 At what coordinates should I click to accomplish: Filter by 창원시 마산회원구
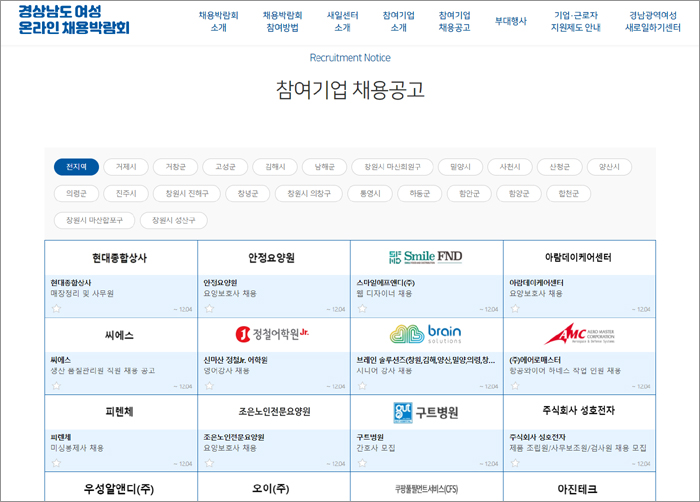tap(392, 167)
